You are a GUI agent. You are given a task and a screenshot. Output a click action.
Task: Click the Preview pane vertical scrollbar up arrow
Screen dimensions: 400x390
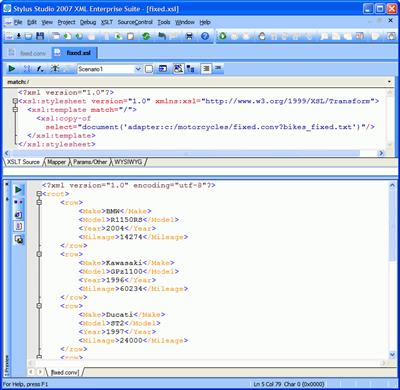point(392,185)
